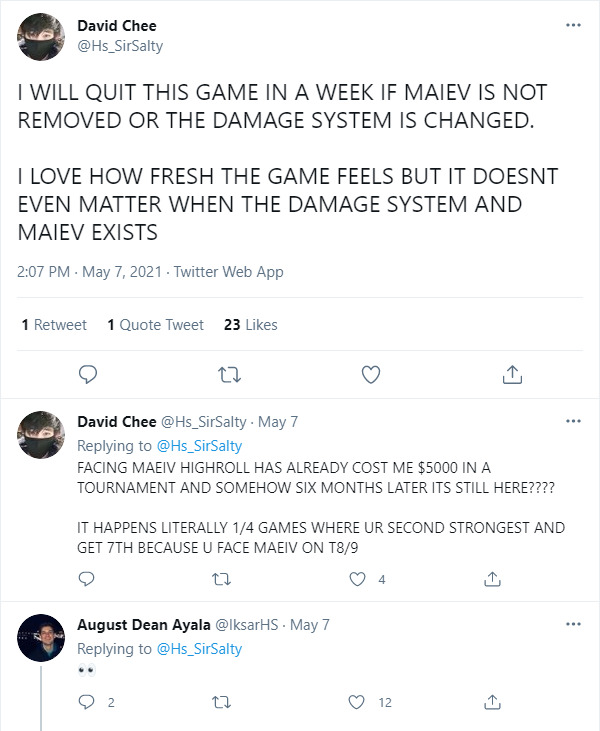Open the 23 Likes list

tap(250, 325)
